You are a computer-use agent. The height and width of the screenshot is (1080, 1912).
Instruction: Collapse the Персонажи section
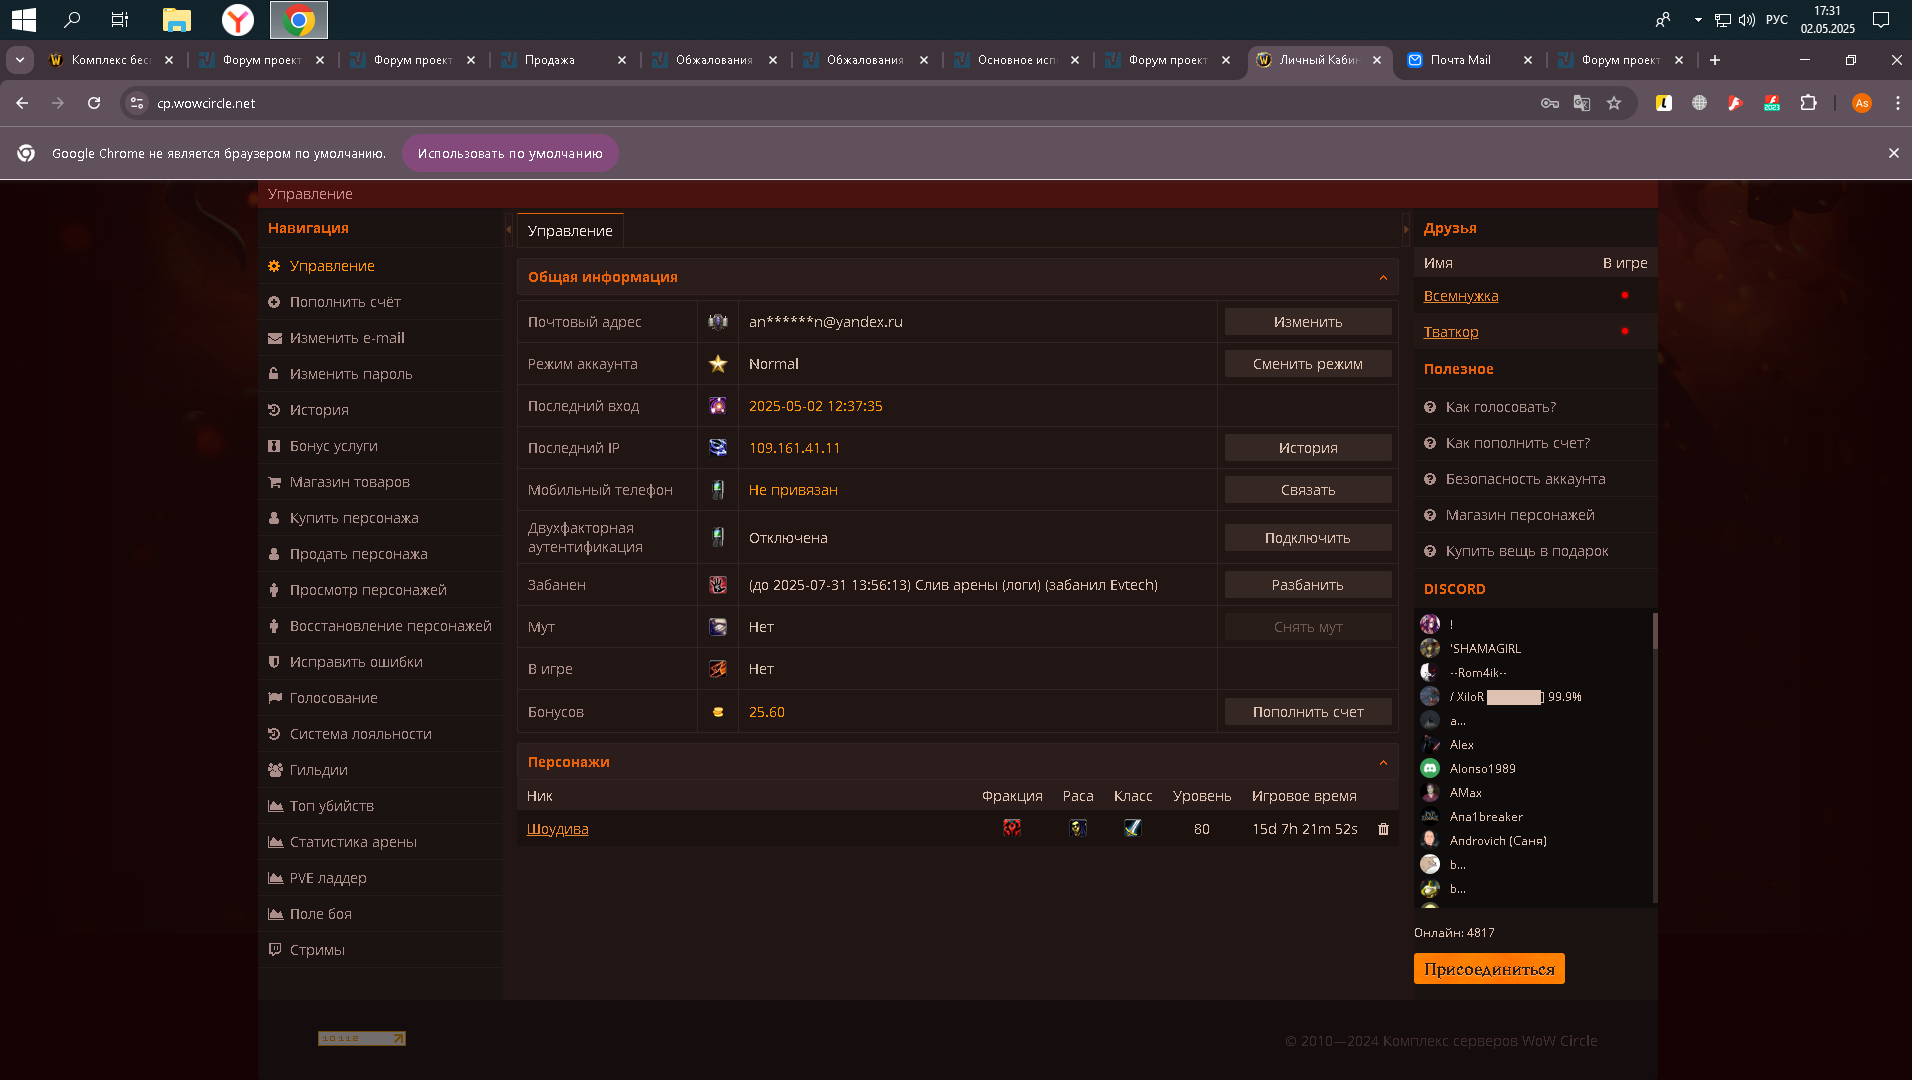click(x=1383, y=763)
